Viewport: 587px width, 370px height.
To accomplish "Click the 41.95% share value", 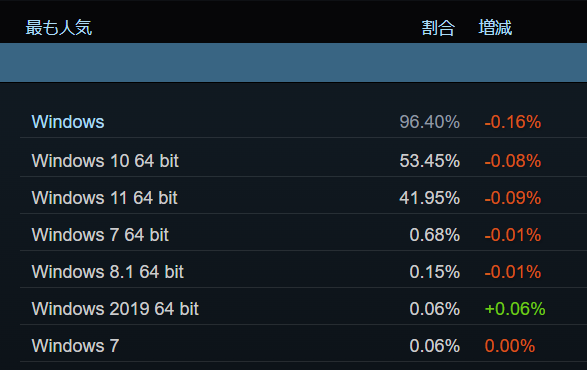I will pyautogui.click(x=429, y=198).
